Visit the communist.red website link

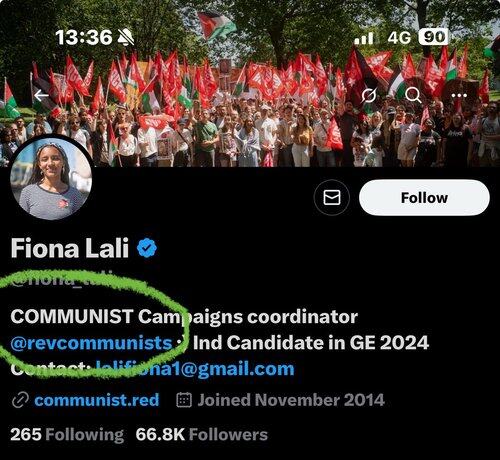97,400
